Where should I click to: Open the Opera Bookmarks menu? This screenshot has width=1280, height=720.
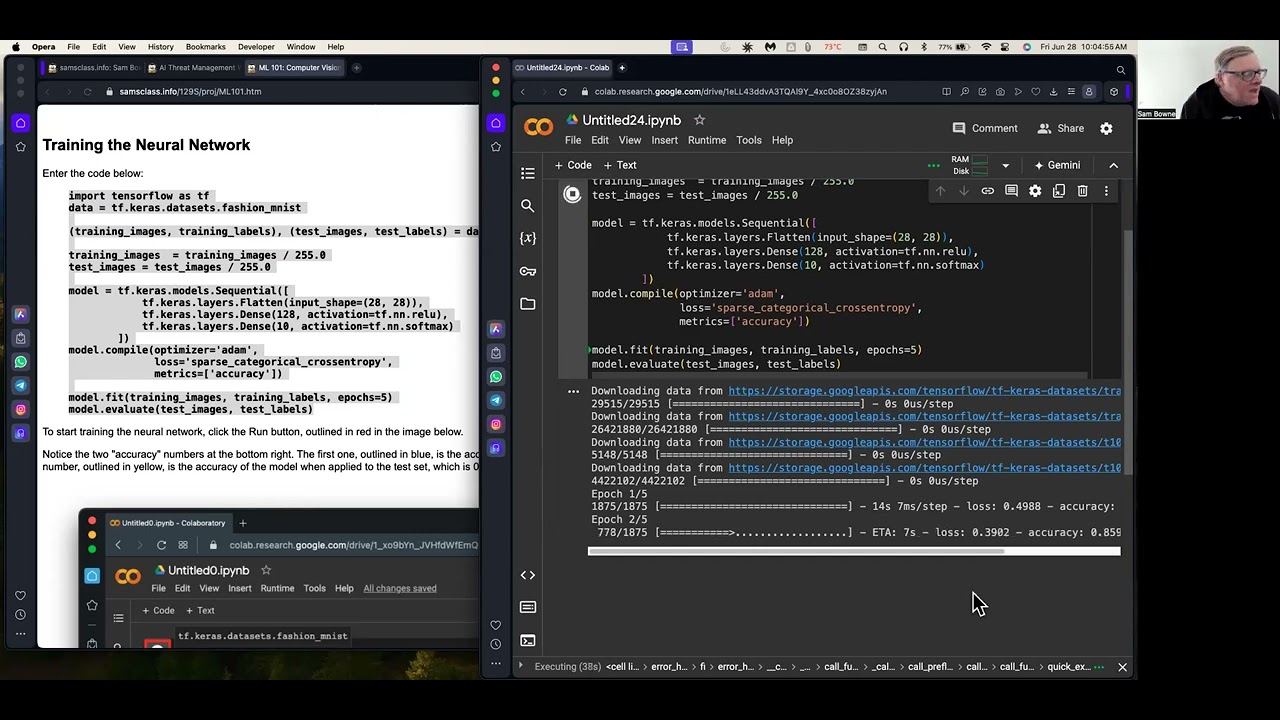(x=205, y=47)
